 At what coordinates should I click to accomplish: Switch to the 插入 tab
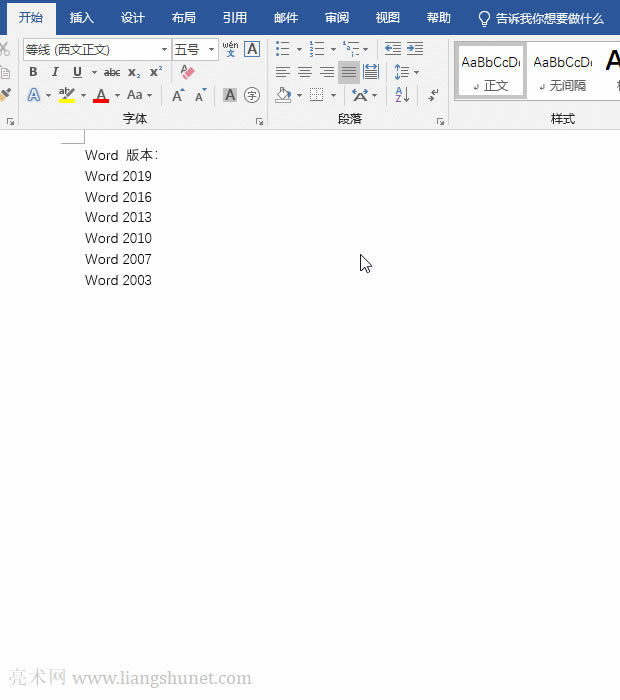pos(82,18)
